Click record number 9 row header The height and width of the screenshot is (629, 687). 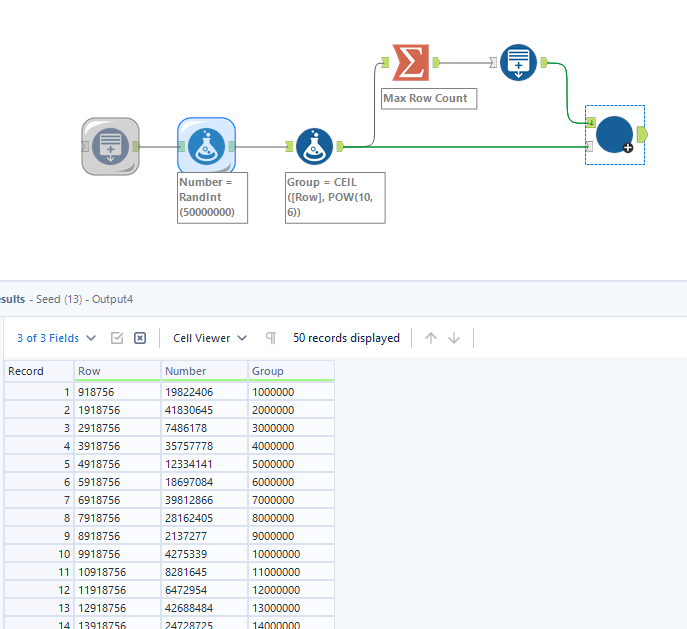(x=39, y=536)
